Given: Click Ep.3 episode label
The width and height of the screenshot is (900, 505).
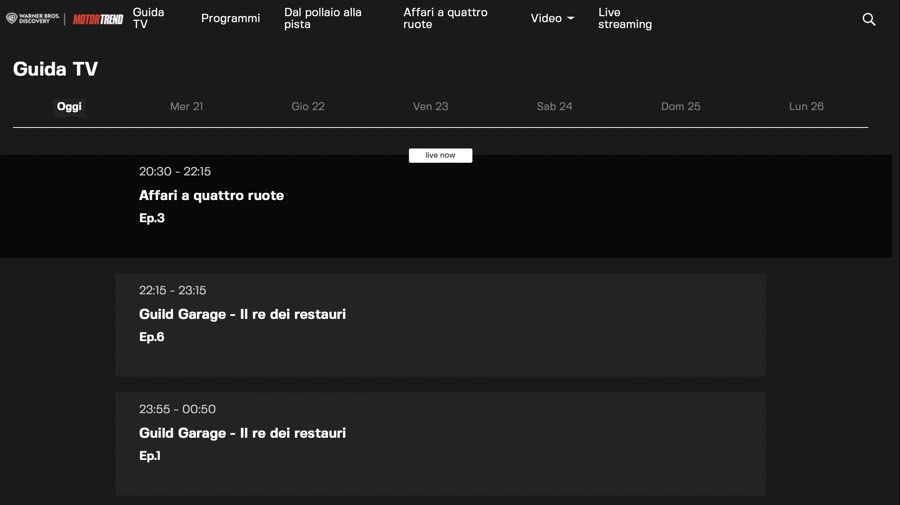Looking at the screenshot, I should coord(152,218).
